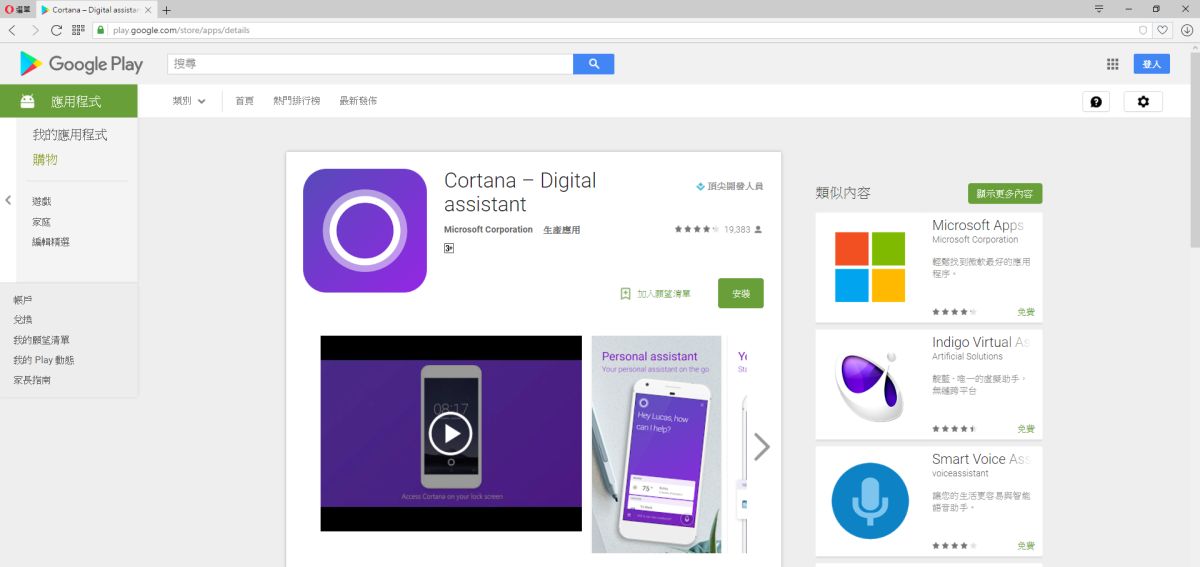Image resolution: width=1200 pixels, height=567 pixels.
Task: Show next screenshots with right chevron
Action: coord(762,446)
